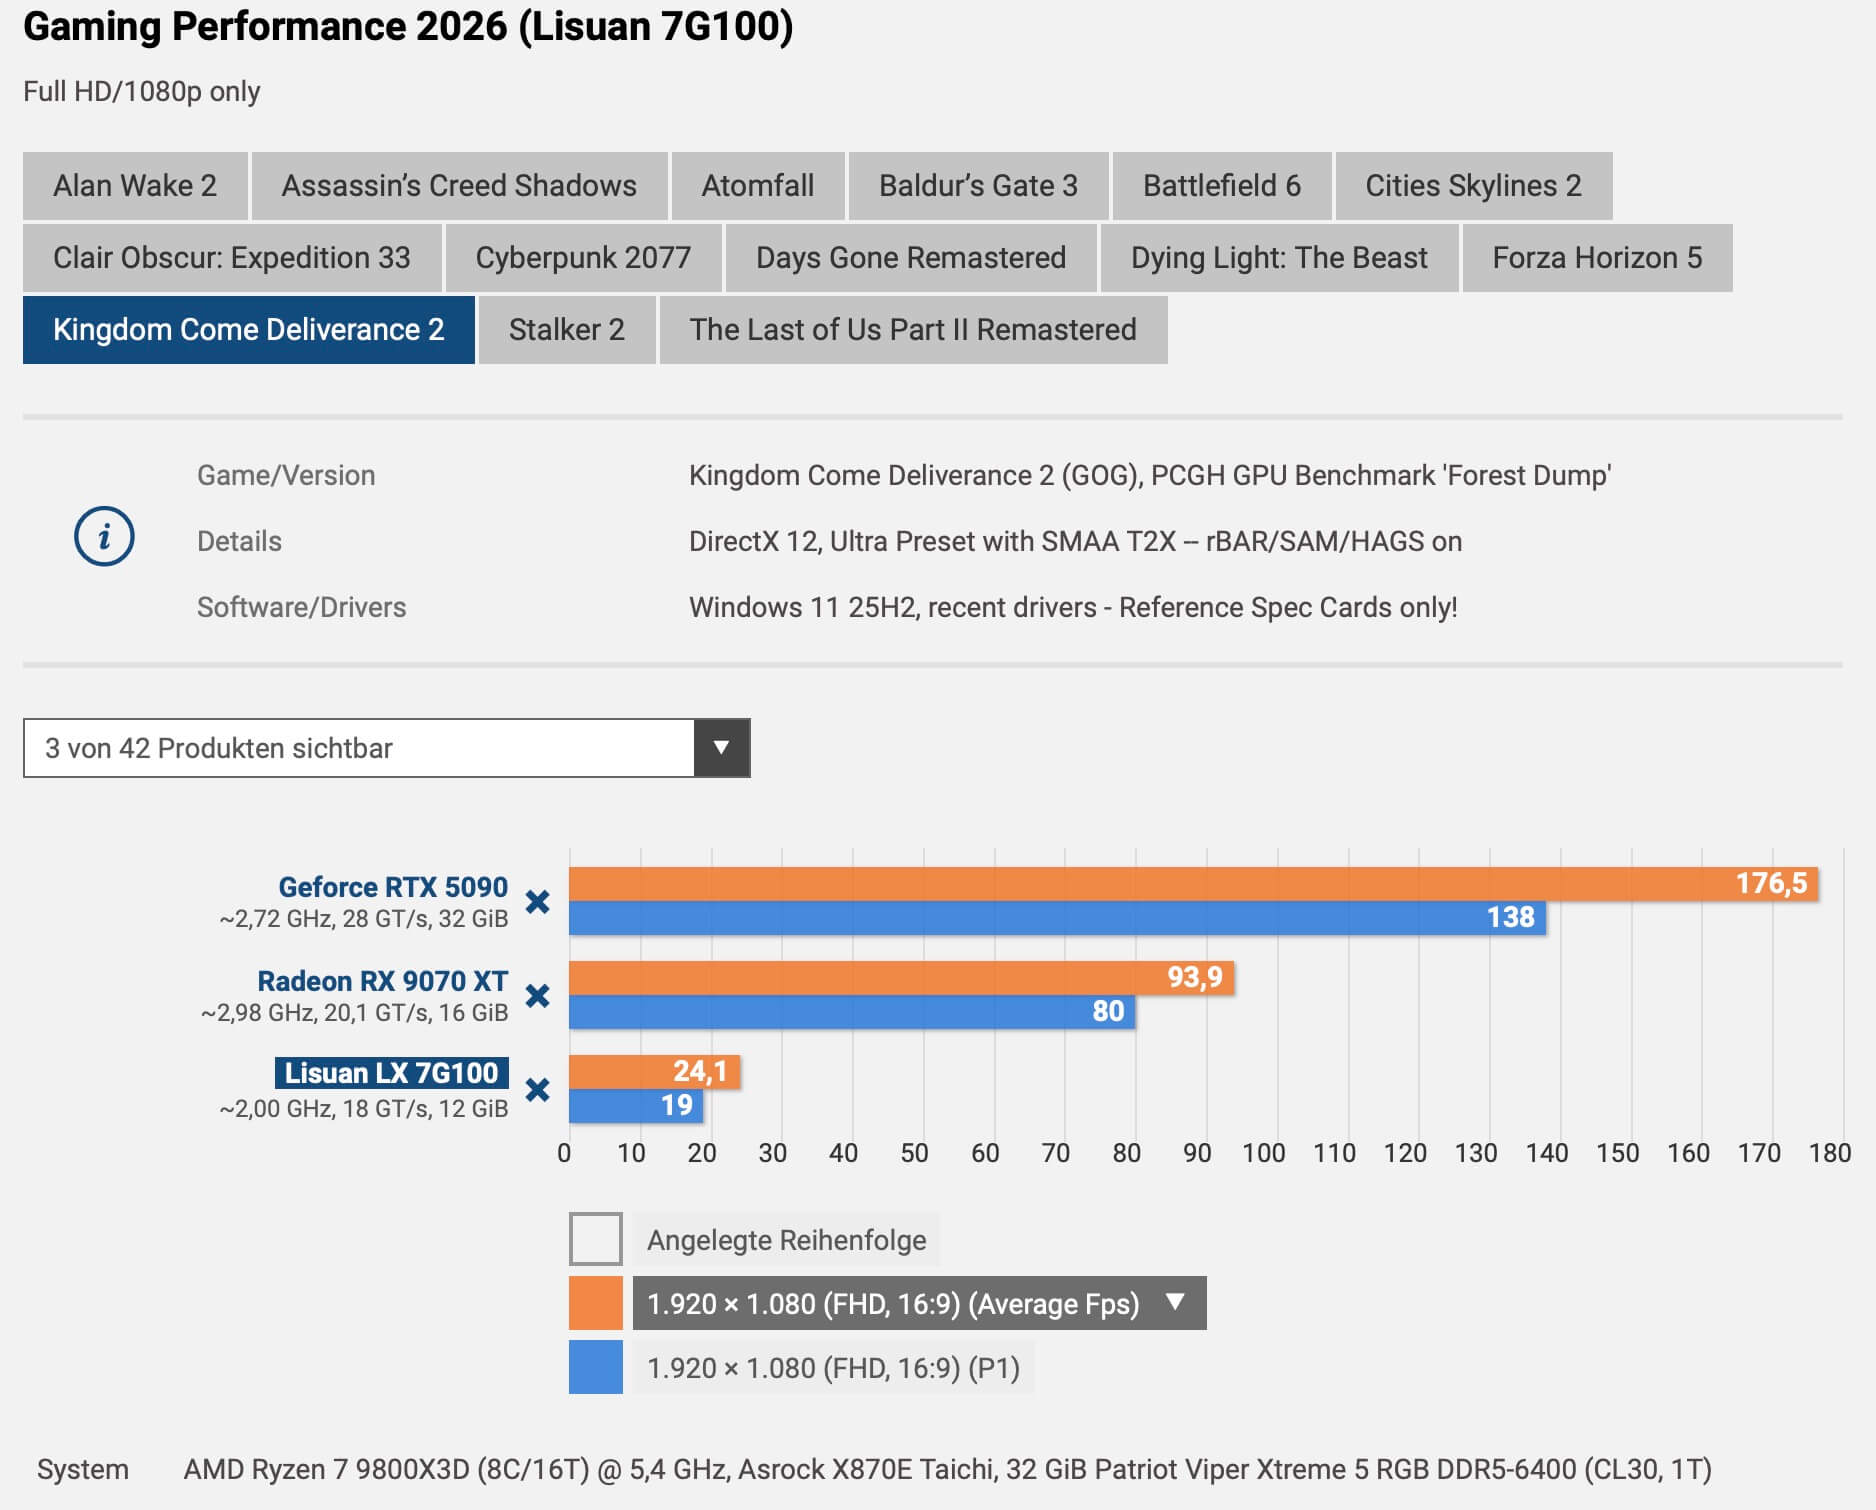Click the 'Game/Version' label
Viewport: 1876px width, 1510px height.
[x=286, y=475]
